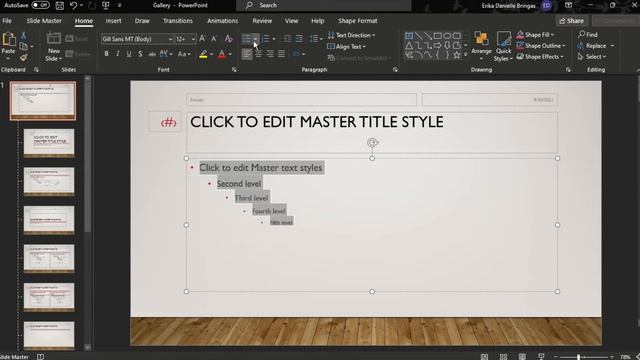Open Line Spacing options
This screenshot has height=360, width=640.
point(316,39)
